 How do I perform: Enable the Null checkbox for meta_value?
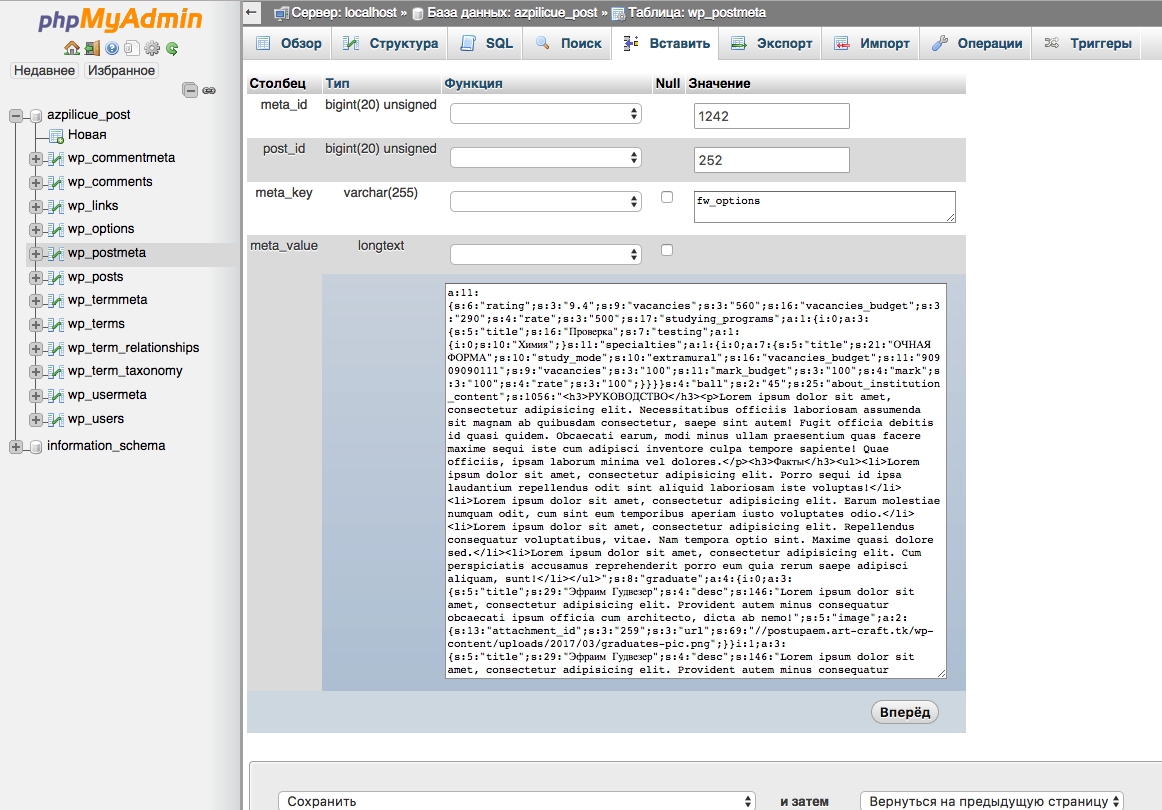667,250
